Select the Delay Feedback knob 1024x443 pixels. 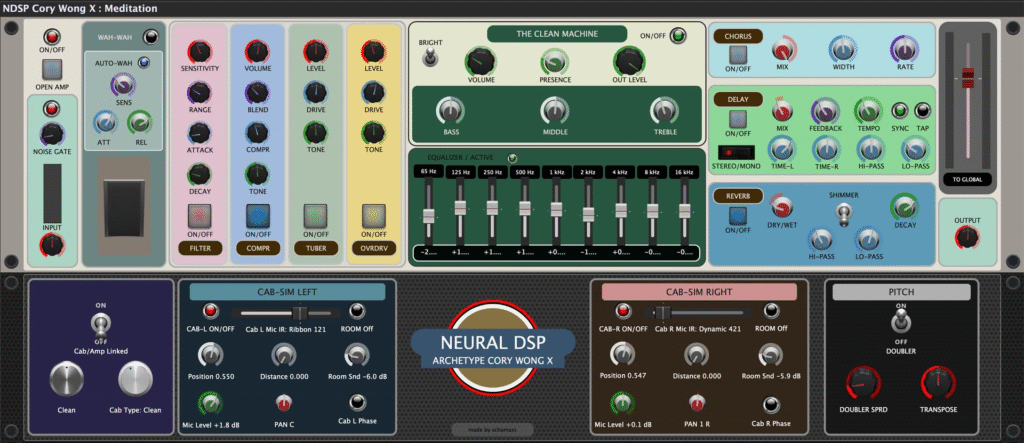point(826,110)
